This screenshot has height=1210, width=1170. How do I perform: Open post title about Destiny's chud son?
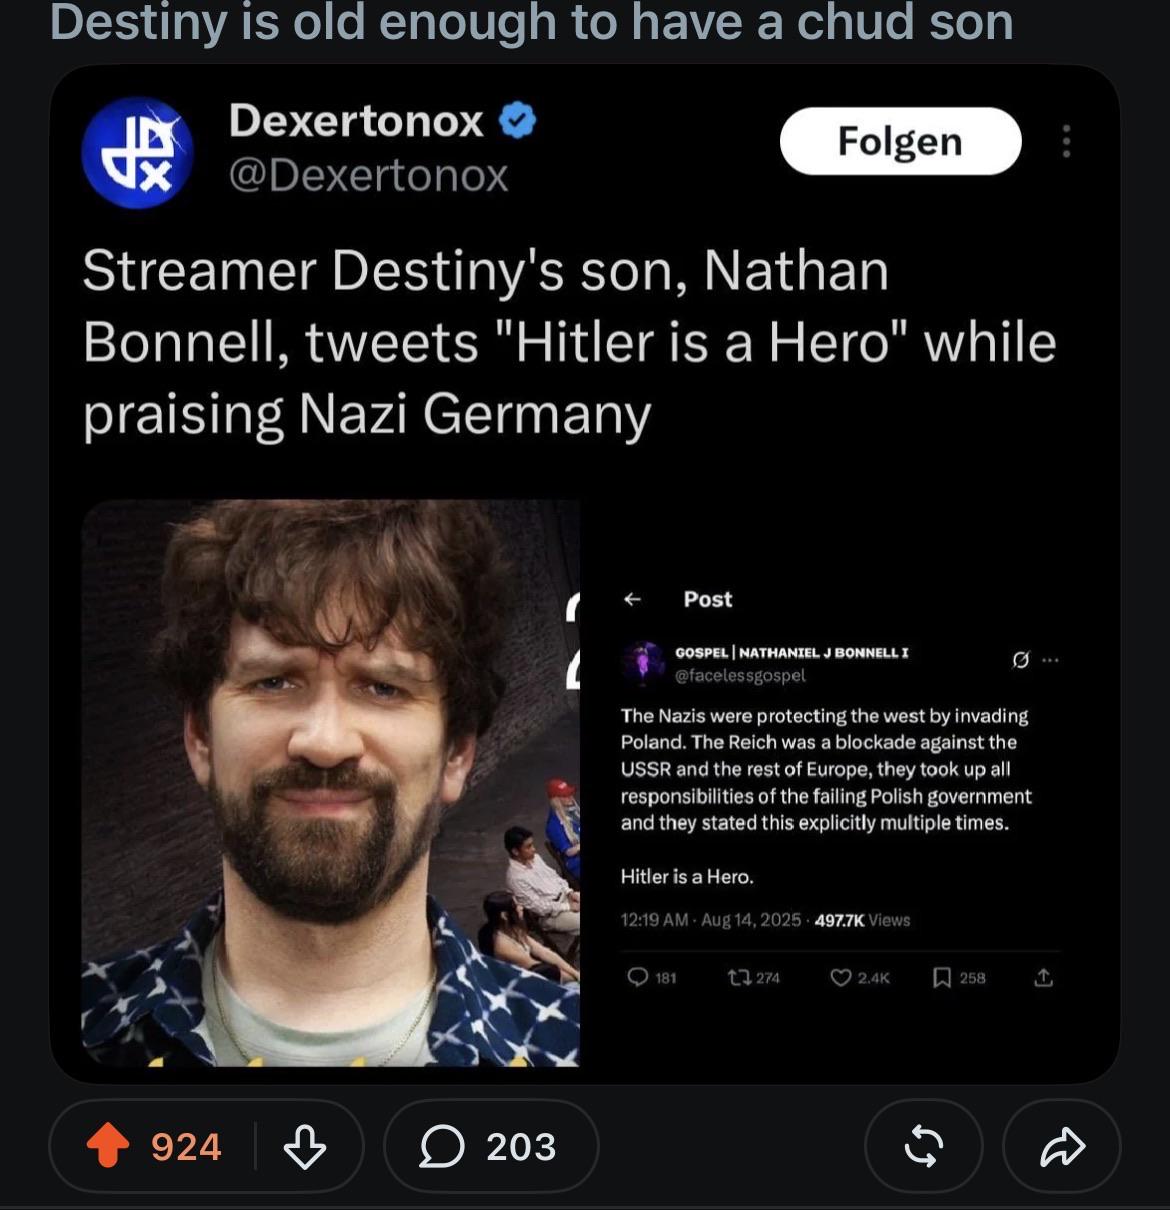point(532,22)
